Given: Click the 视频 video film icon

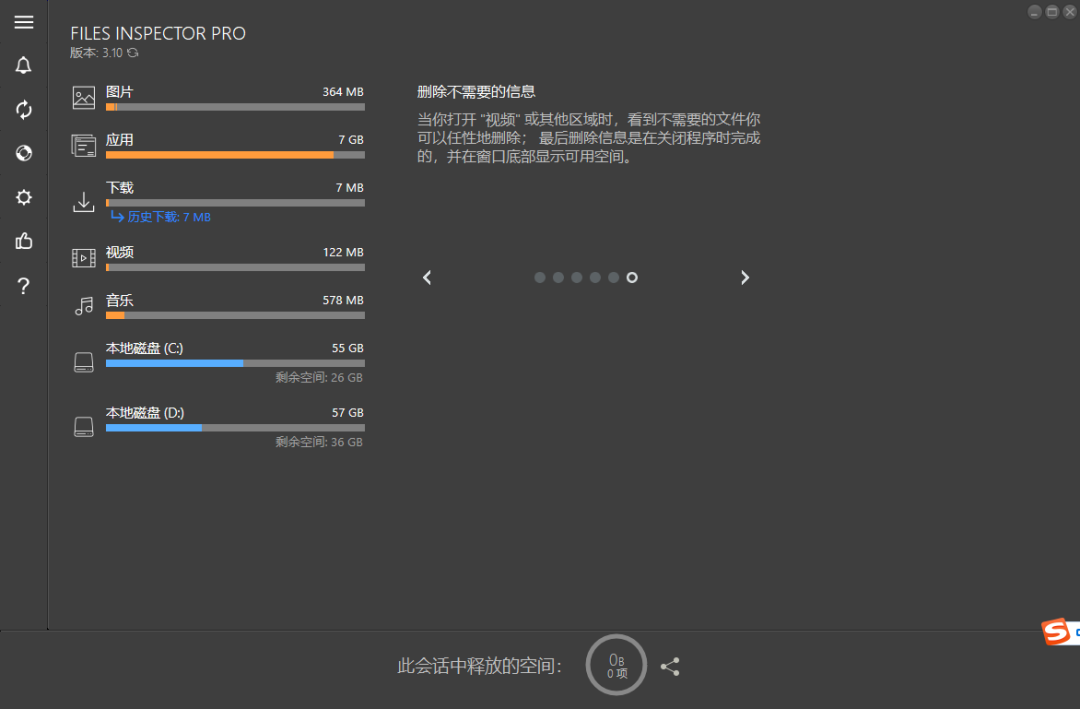Looking at the screenshot, I should click(x=83, y=258).
